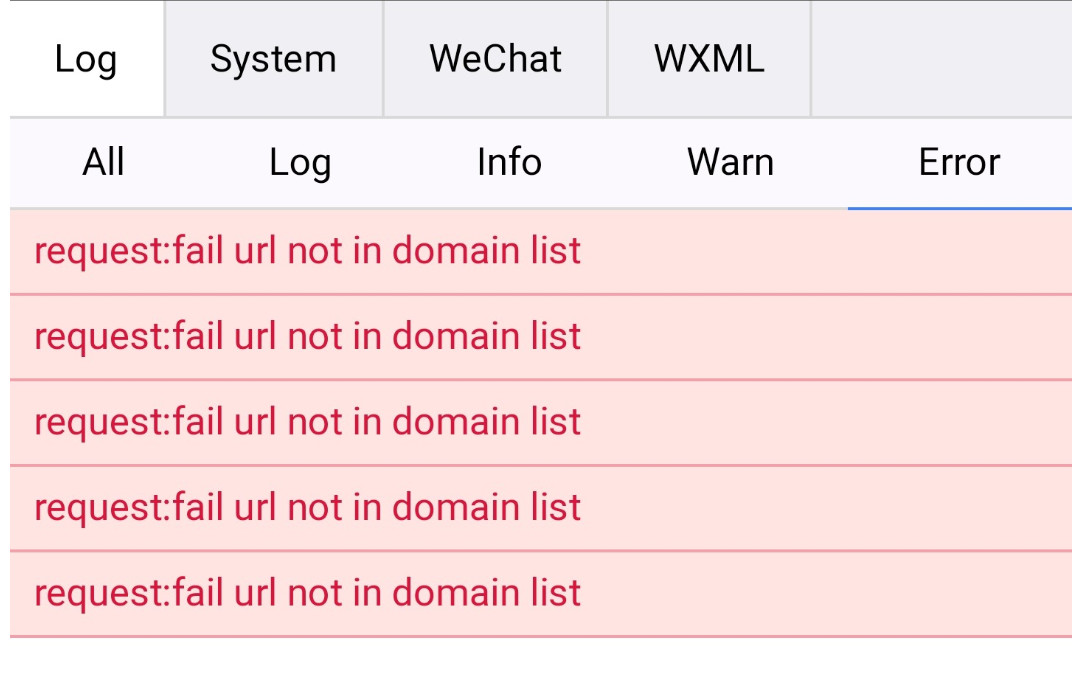Select the WXML tab

tap(709, 59)
